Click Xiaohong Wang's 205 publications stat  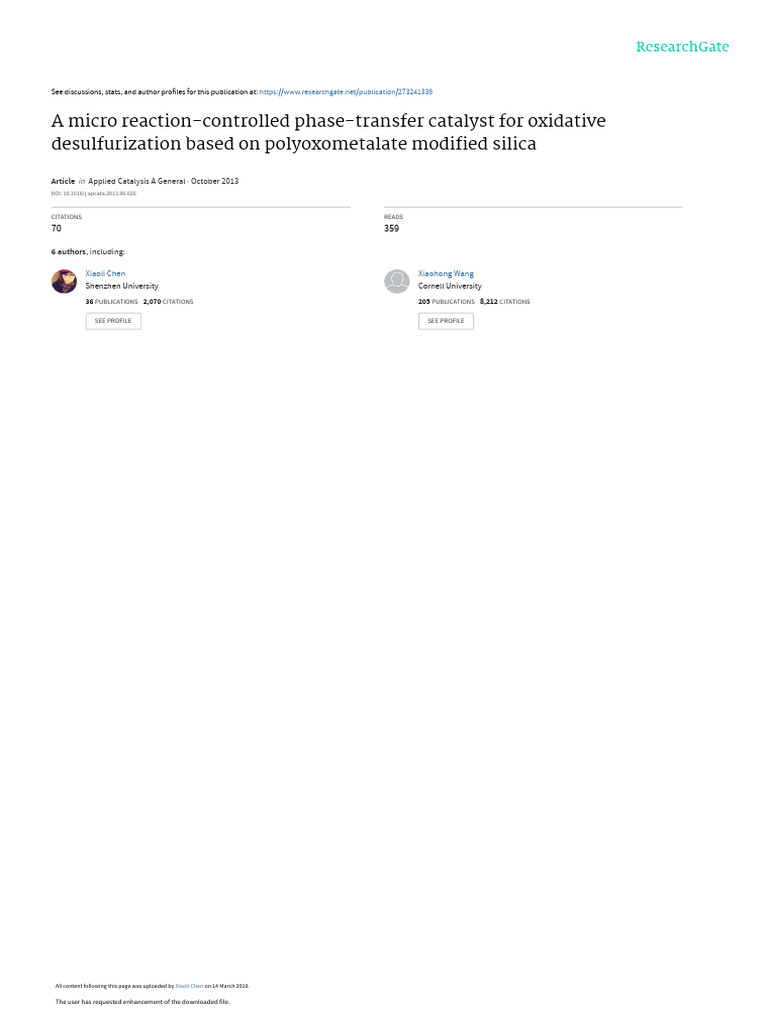(446, 301)
